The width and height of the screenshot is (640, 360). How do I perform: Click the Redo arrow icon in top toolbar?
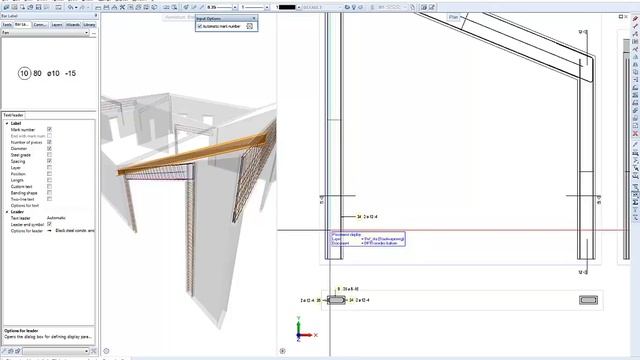coord(82,7)
